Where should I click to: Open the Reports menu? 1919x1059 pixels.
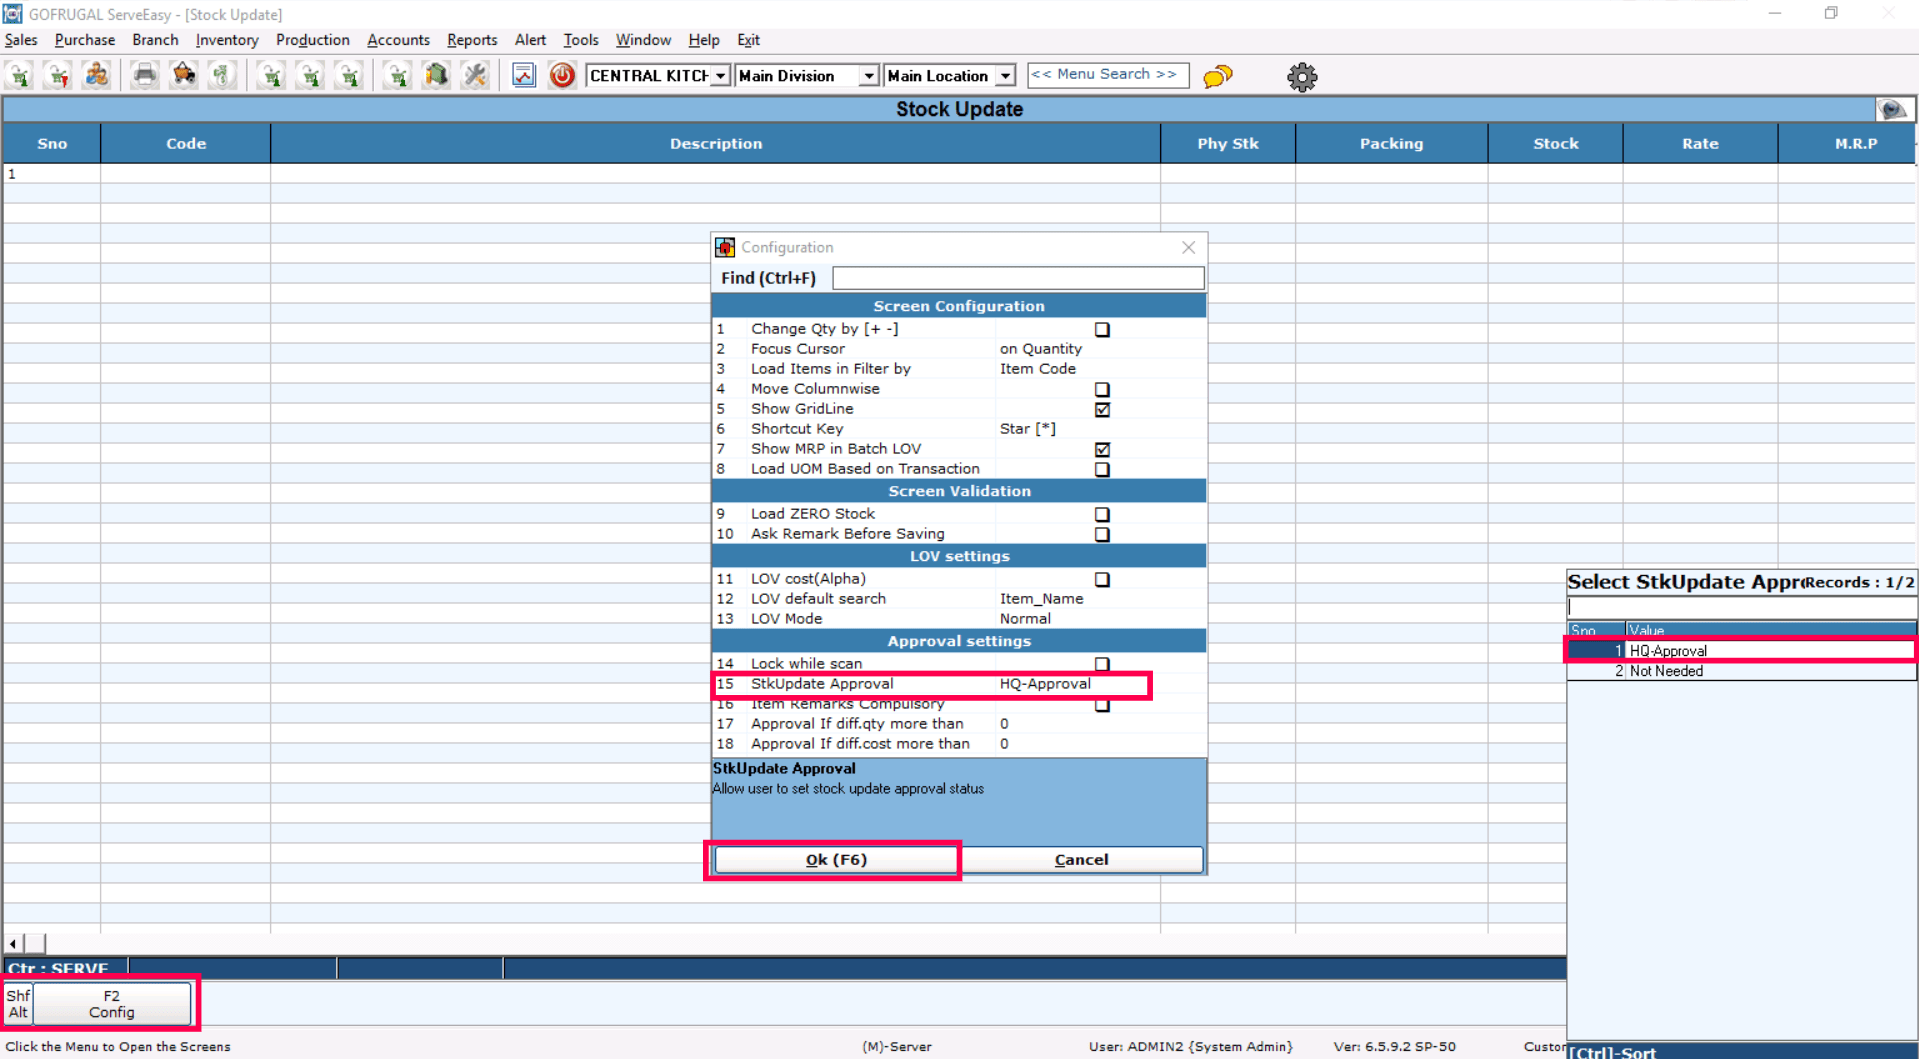click(471, 40)
